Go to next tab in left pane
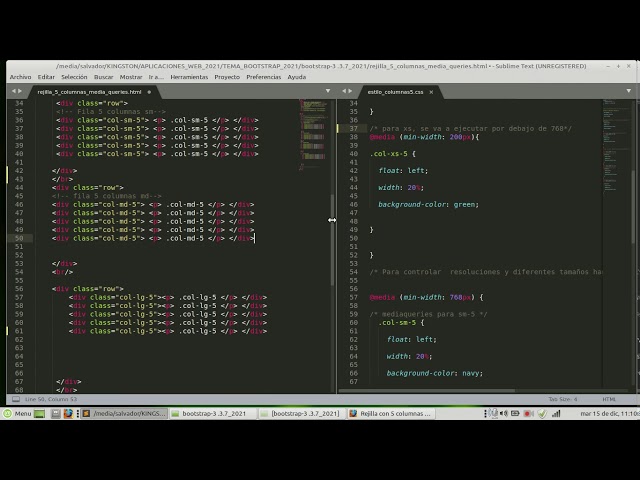640x480 pixels. click(20, 91)
